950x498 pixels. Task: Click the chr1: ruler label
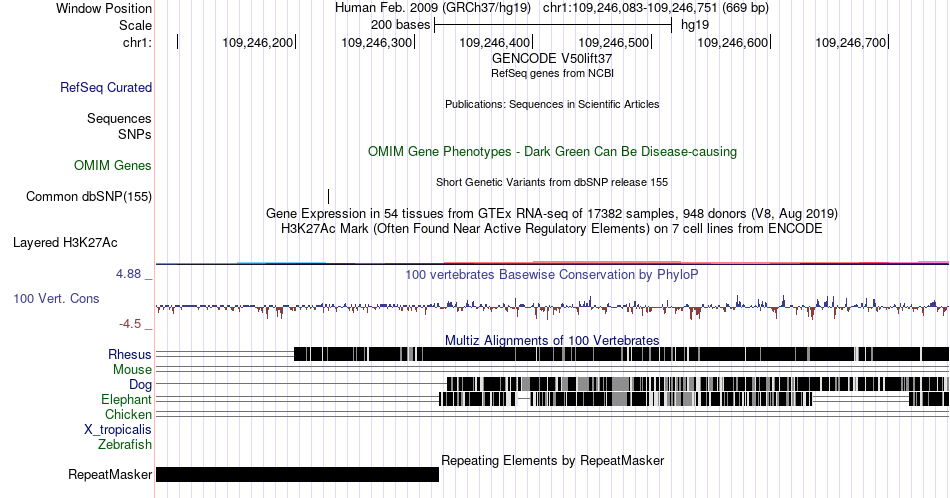tap(137, 42)
